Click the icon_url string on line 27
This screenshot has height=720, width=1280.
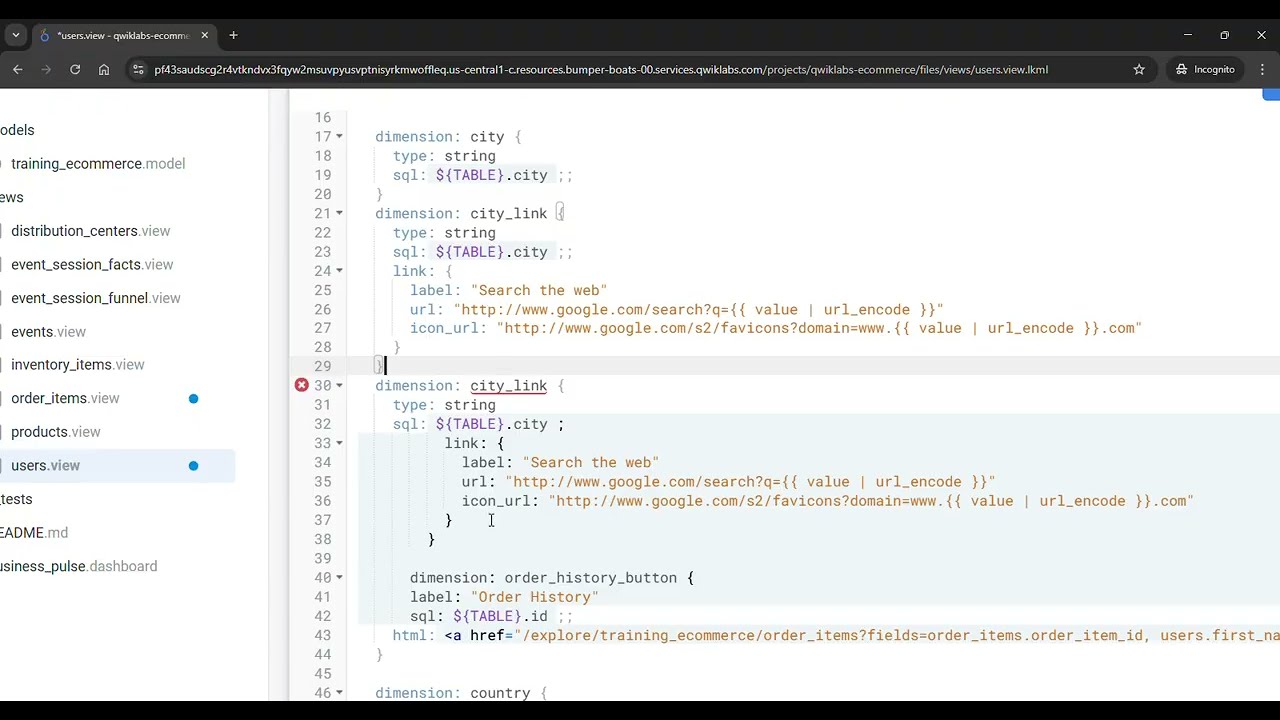click(819, 328)
